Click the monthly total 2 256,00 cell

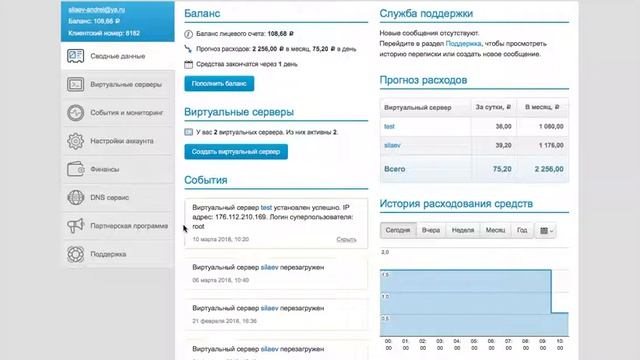click(549, 169)
